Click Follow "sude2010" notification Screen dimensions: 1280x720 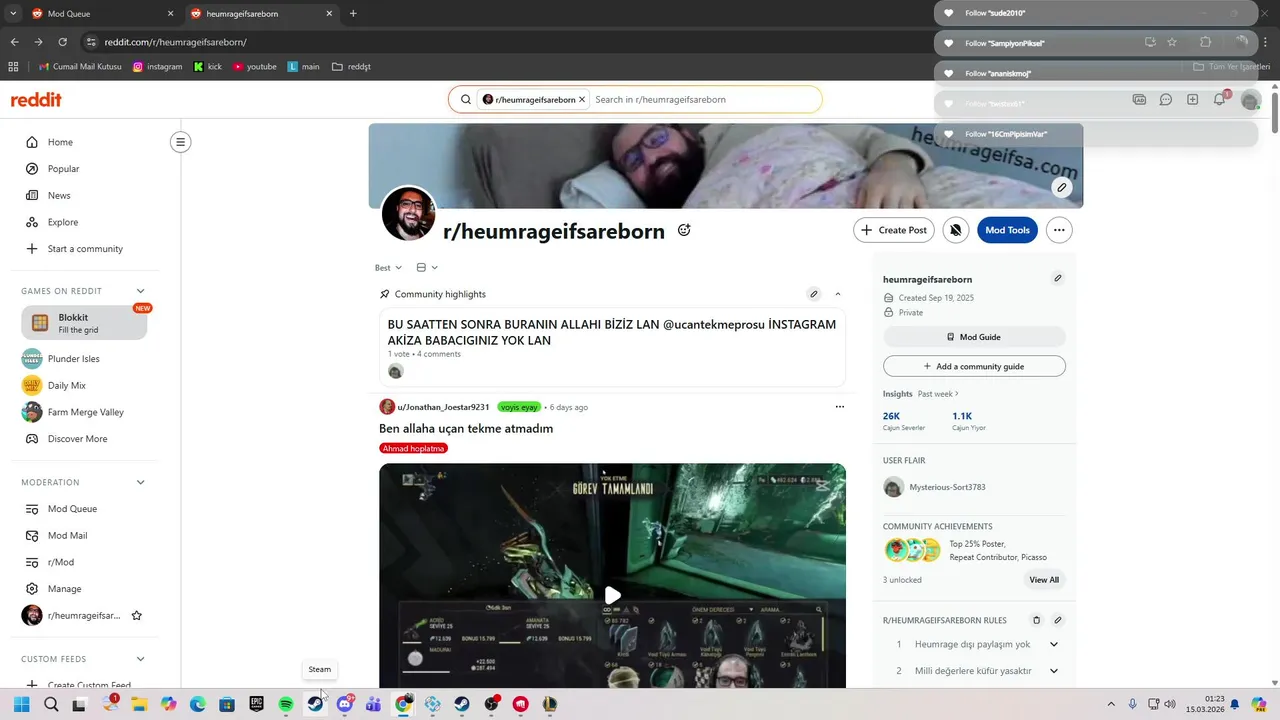1097,14
